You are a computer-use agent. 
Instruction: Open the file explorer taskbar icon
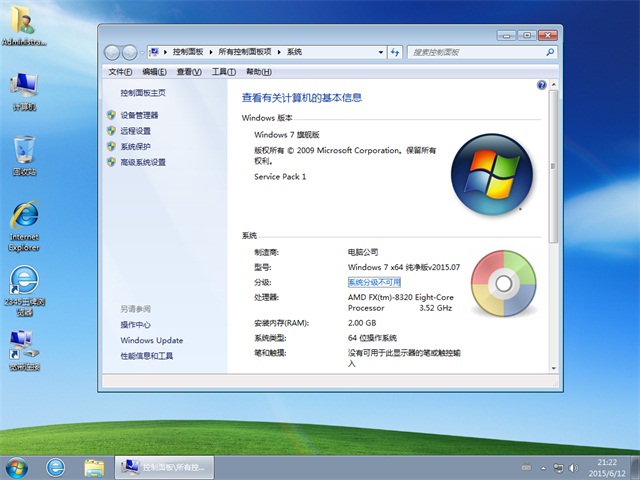[x=94, y=467]
